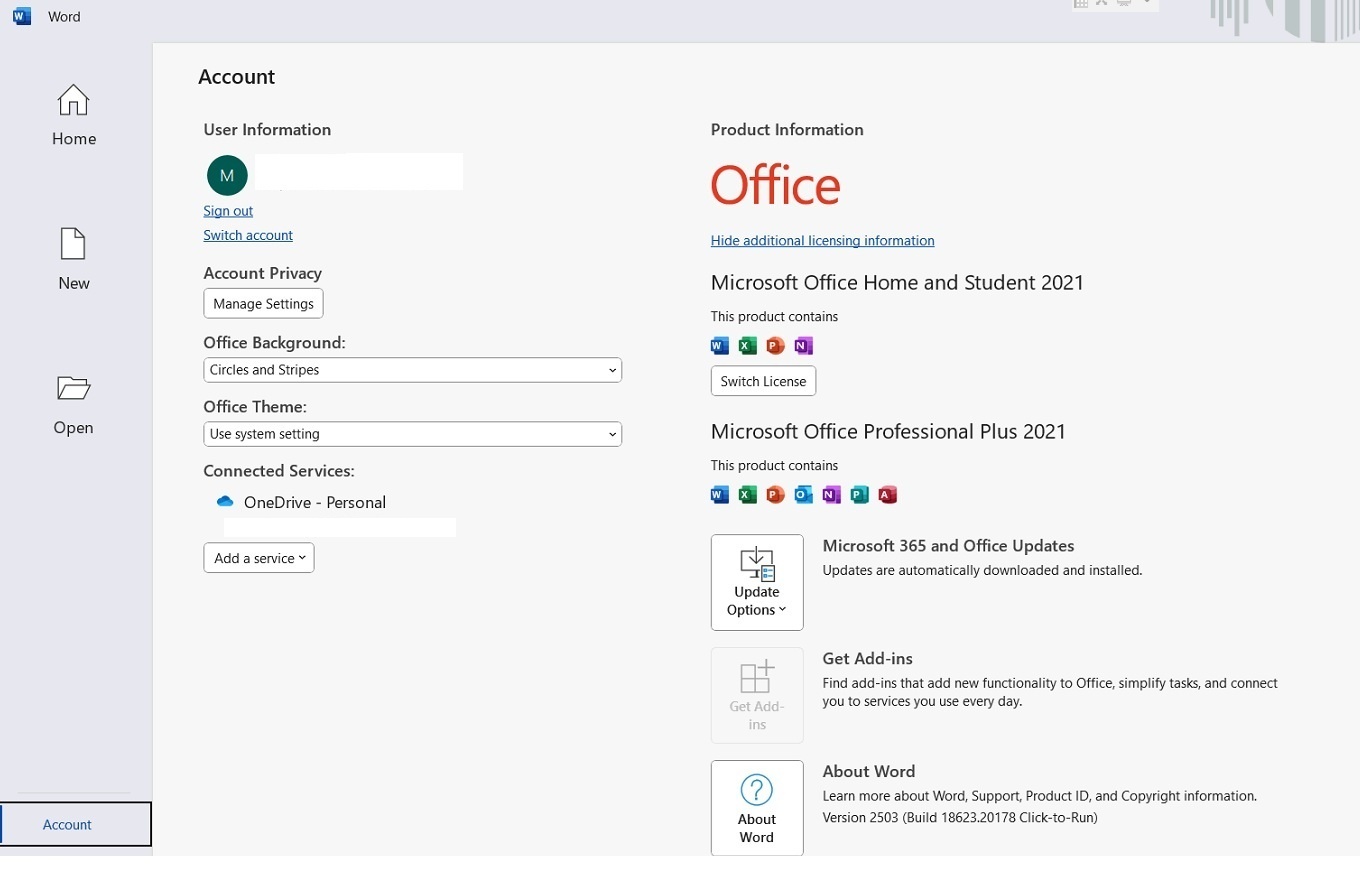1360x876 pixels.
Task: Click the PowerPoint icon under Professional Plus 2021
Action: tap(775, 494)
